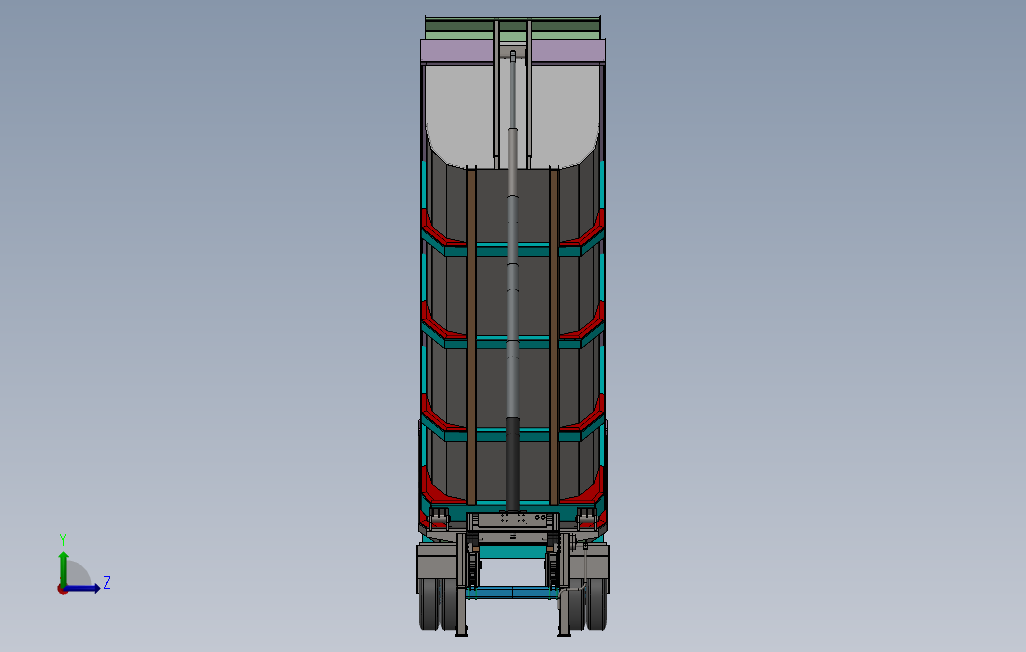Click the right outer trailer wheel
Image resolution: width=1026 pixels, height=652 pixels.
597,604
